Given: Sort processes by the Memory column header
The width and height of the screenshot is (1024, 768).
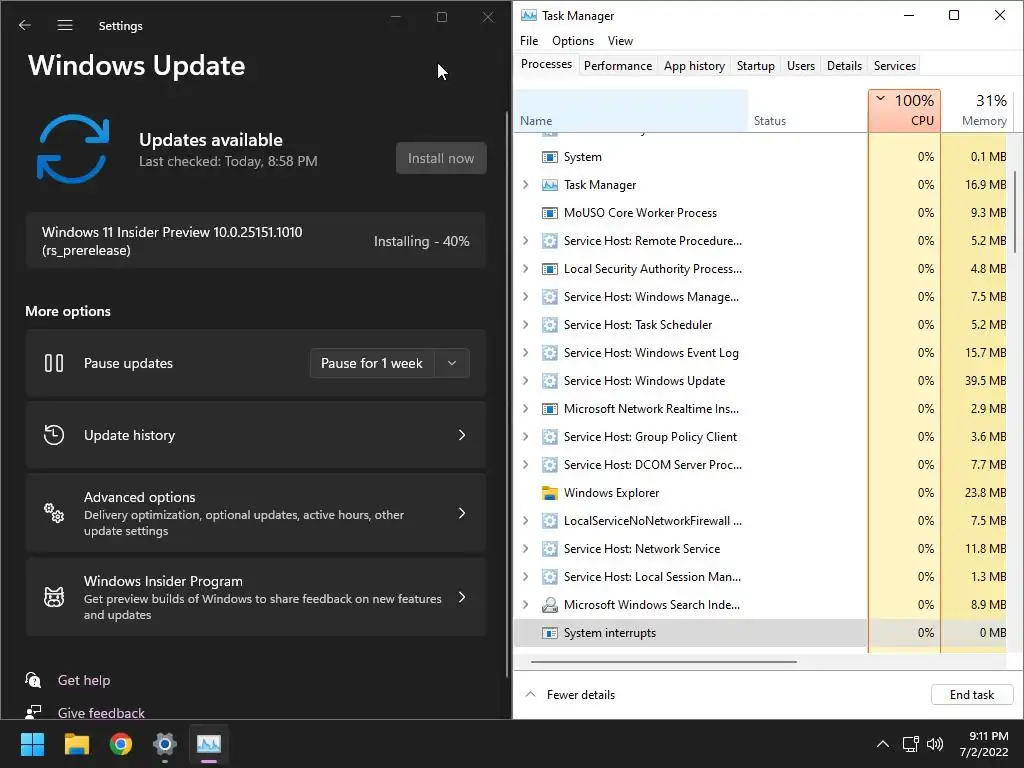Looking at the screenshot, I should click(977, 110).
